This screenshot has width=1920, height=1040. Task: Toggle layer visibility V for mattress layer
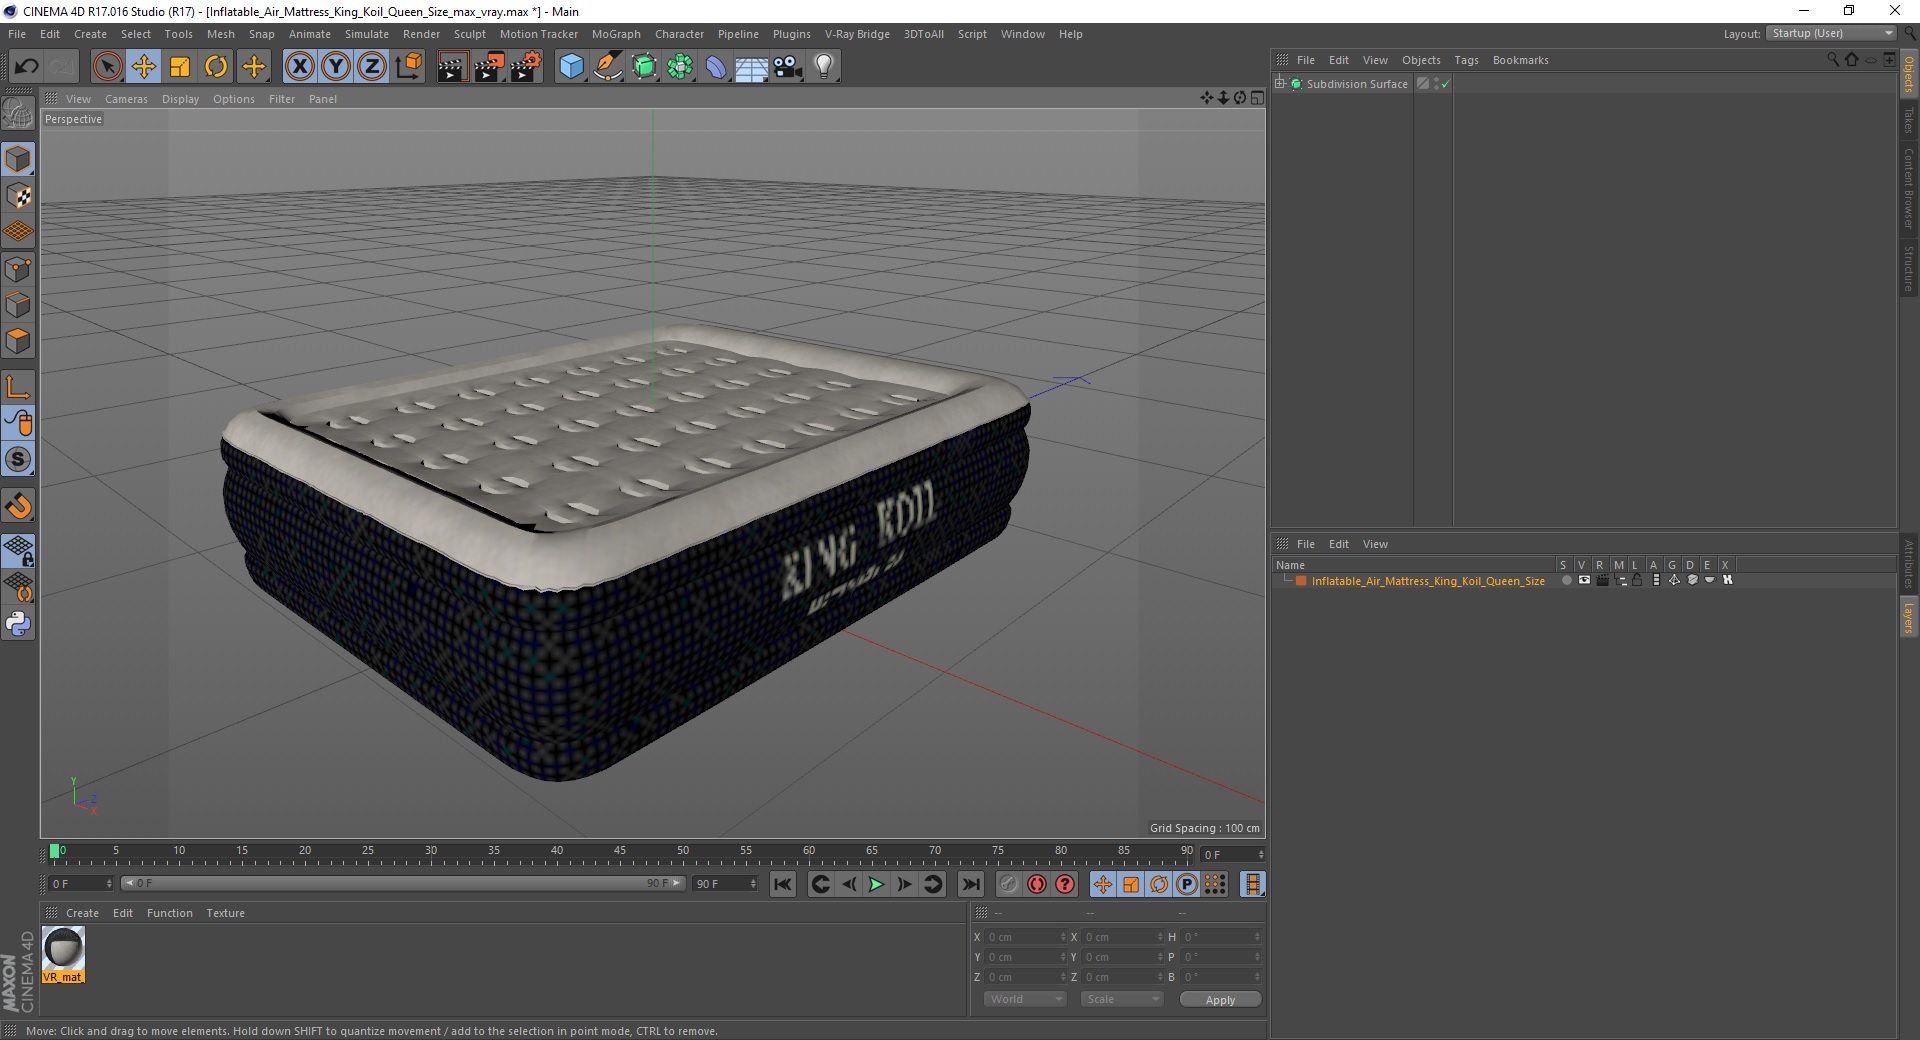pos(1584,580)
